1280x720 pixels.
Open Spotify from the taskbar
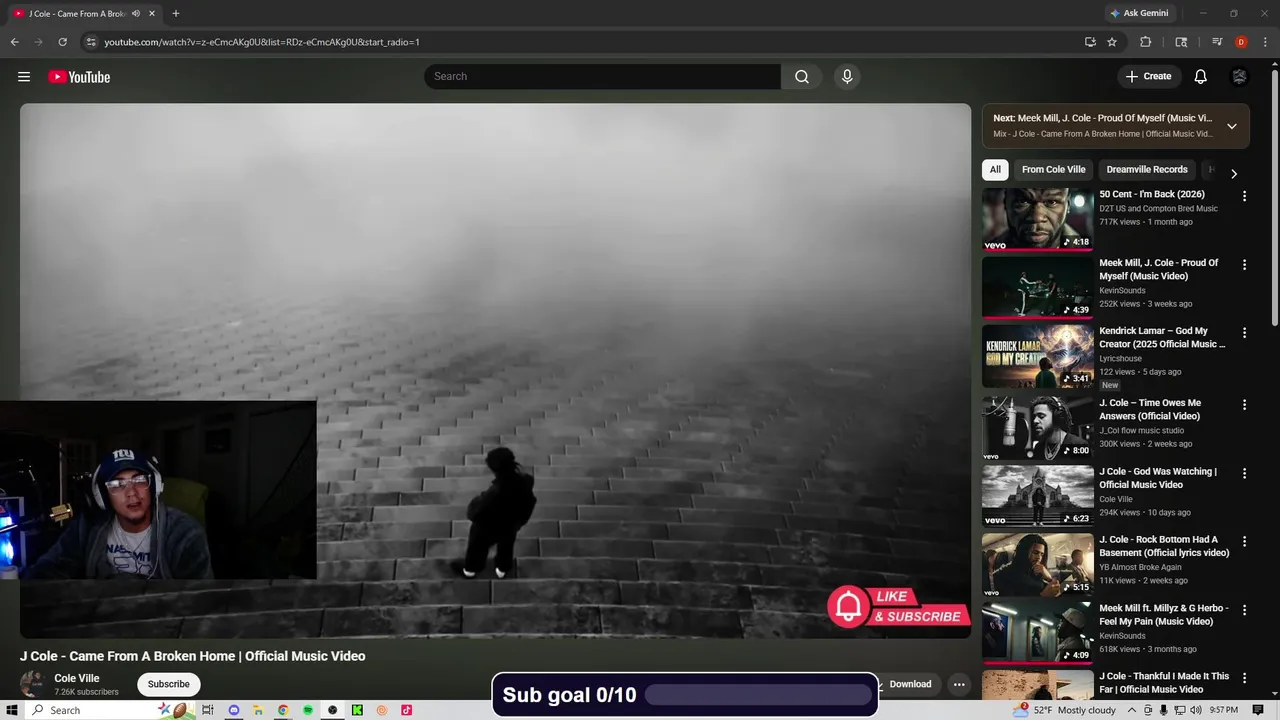point(308,710)
